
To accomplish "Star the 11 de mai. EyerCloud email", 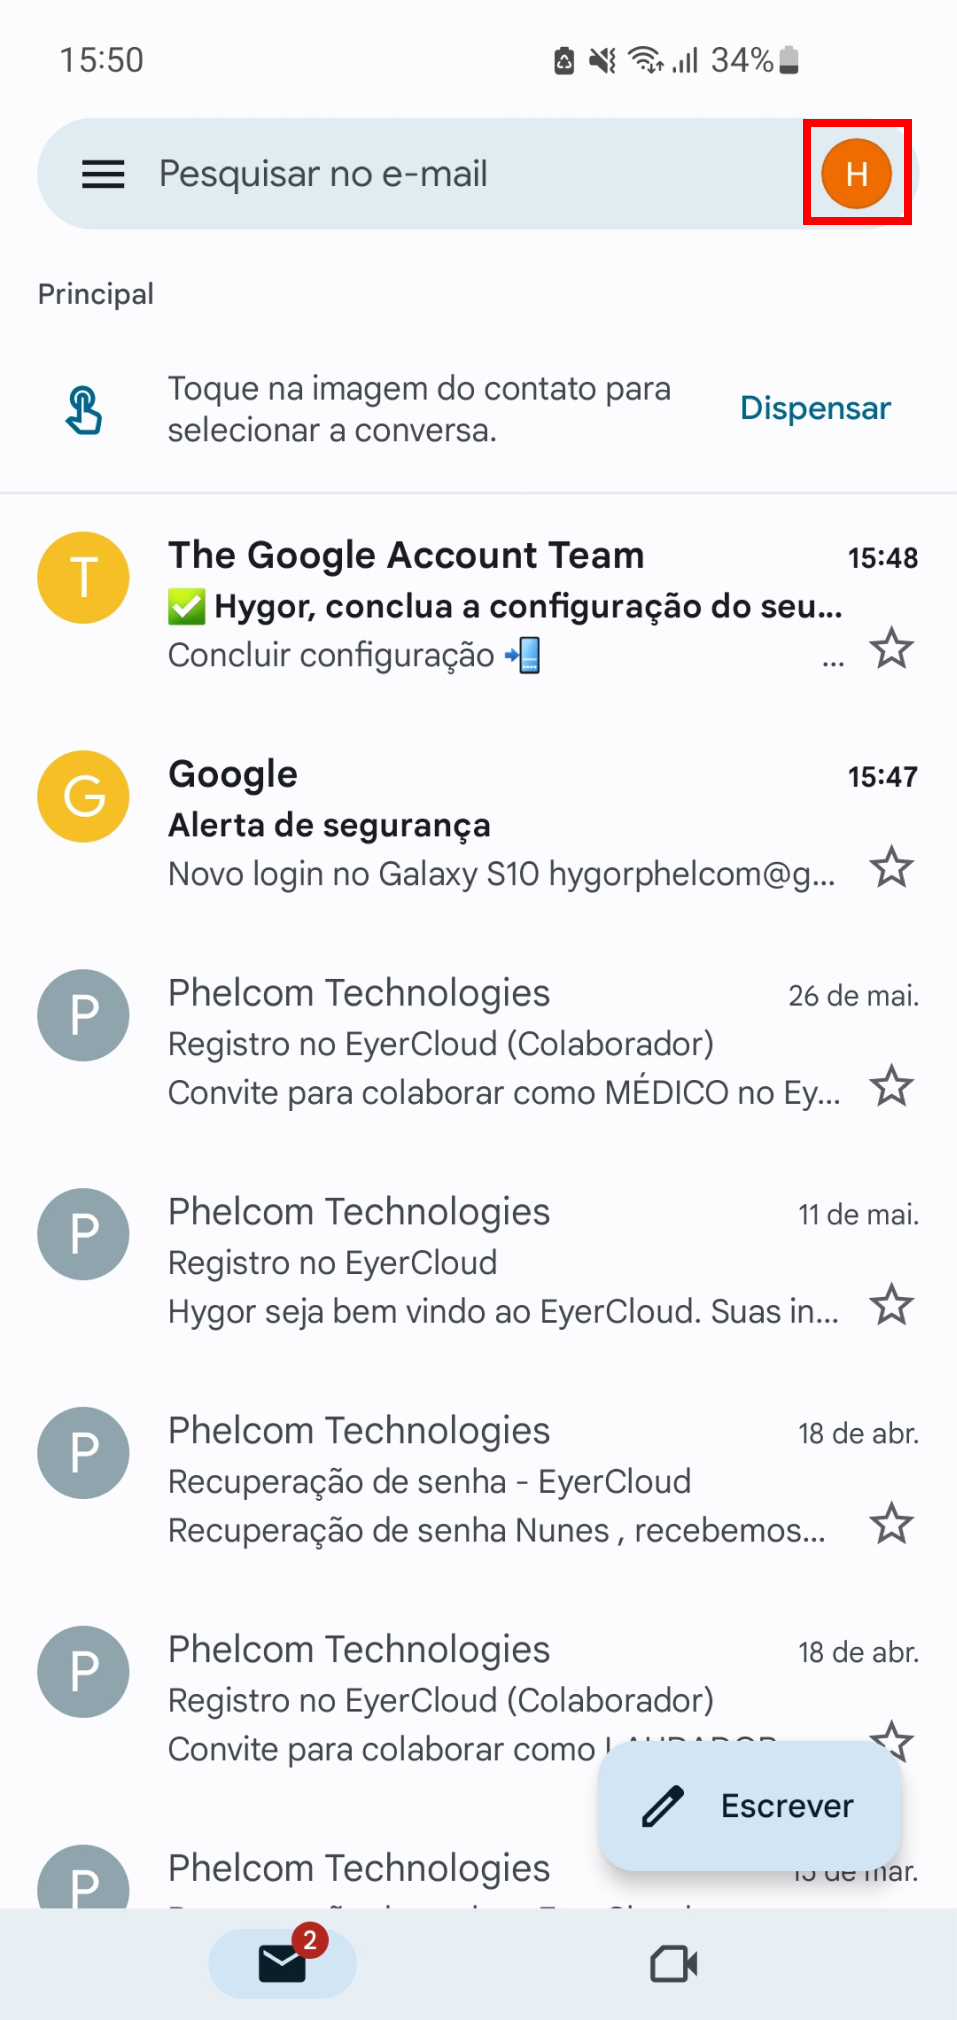I will tap(891, 1305).
